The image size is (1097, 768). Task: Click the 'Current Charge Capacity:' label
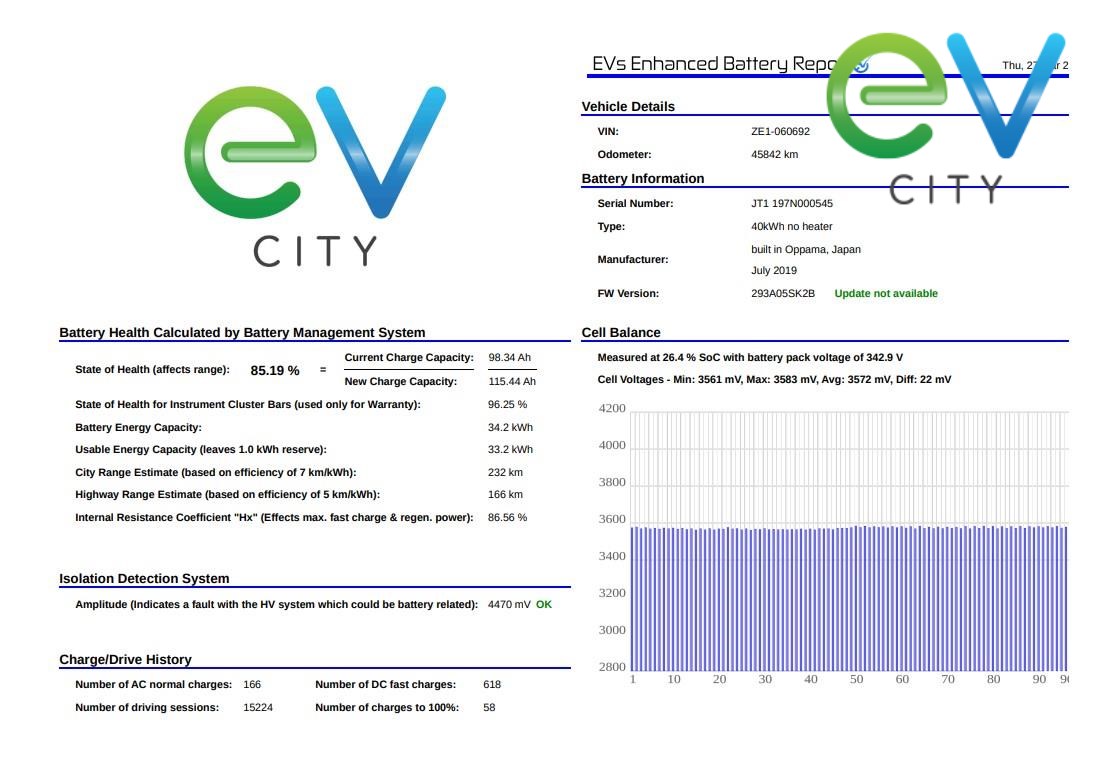pos(409,357)
